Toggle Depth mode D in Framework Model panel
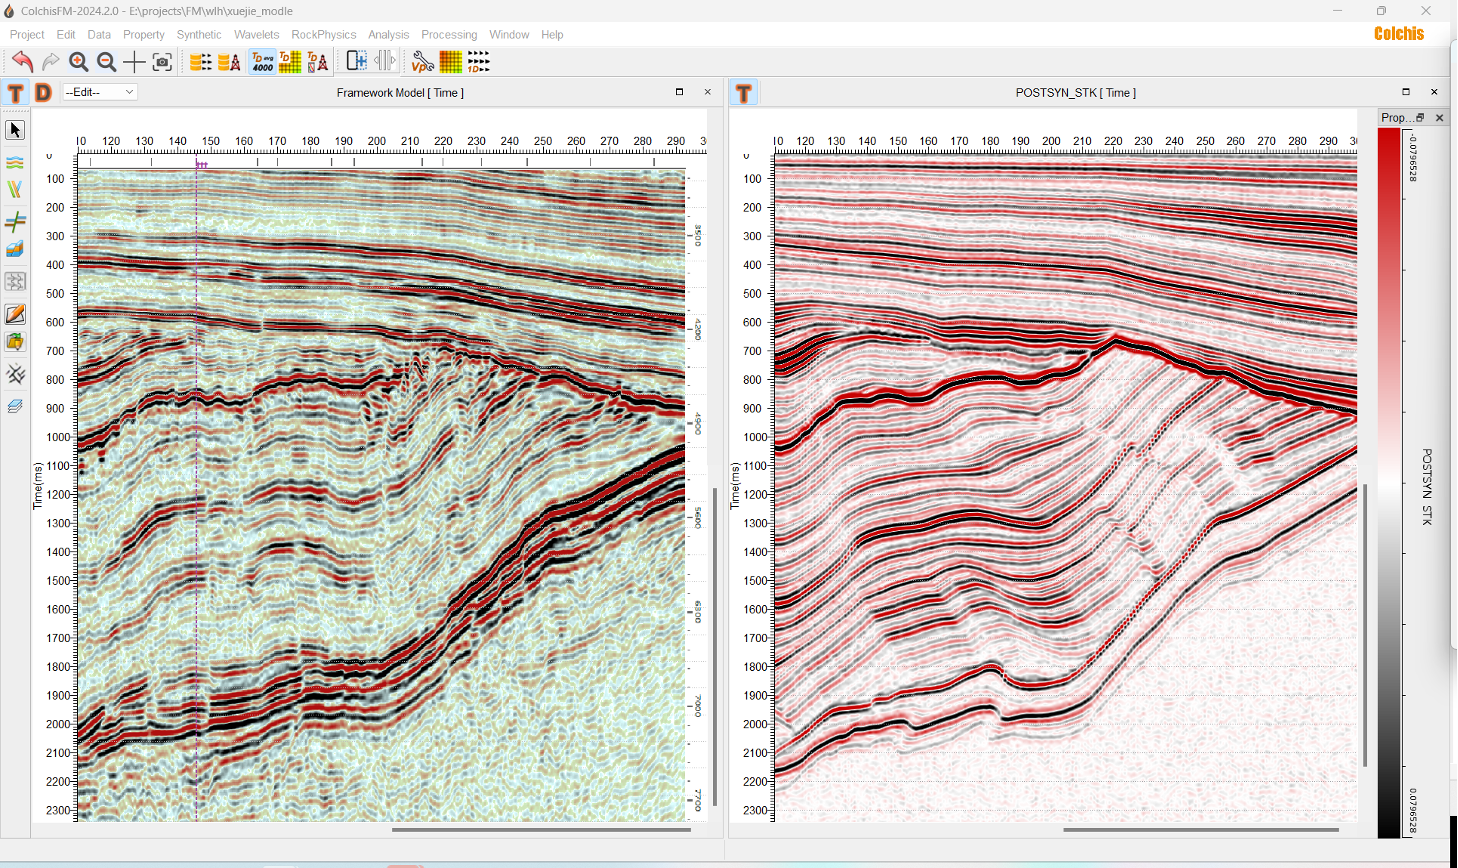1458x868 pixels. click(43, 93)
